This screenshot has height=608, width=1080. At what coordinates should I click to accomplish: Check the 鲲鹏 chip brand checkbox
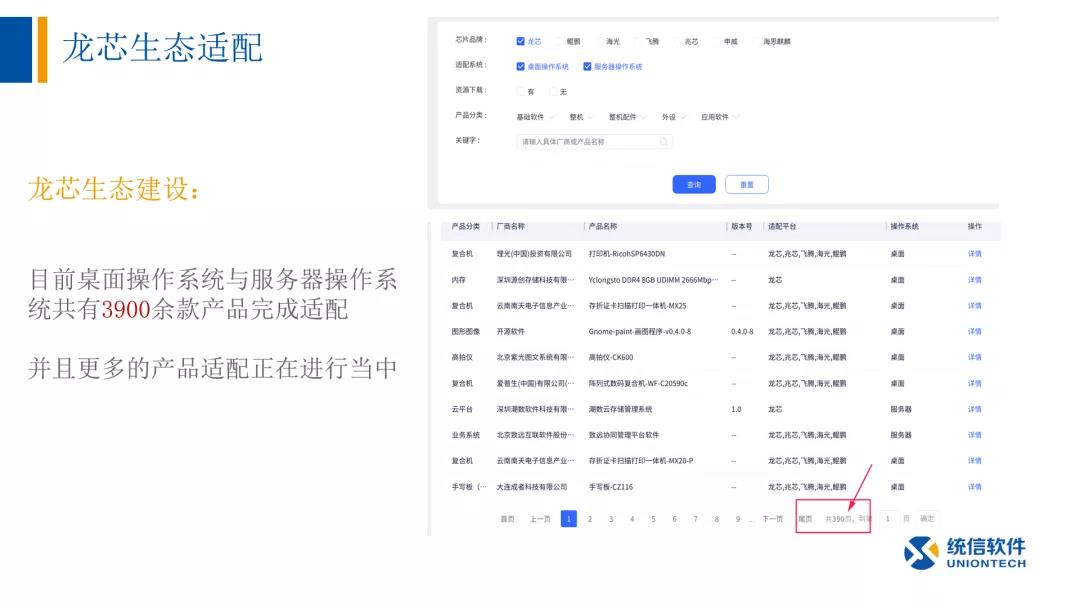pyautogui.click(x=559, y=42)
